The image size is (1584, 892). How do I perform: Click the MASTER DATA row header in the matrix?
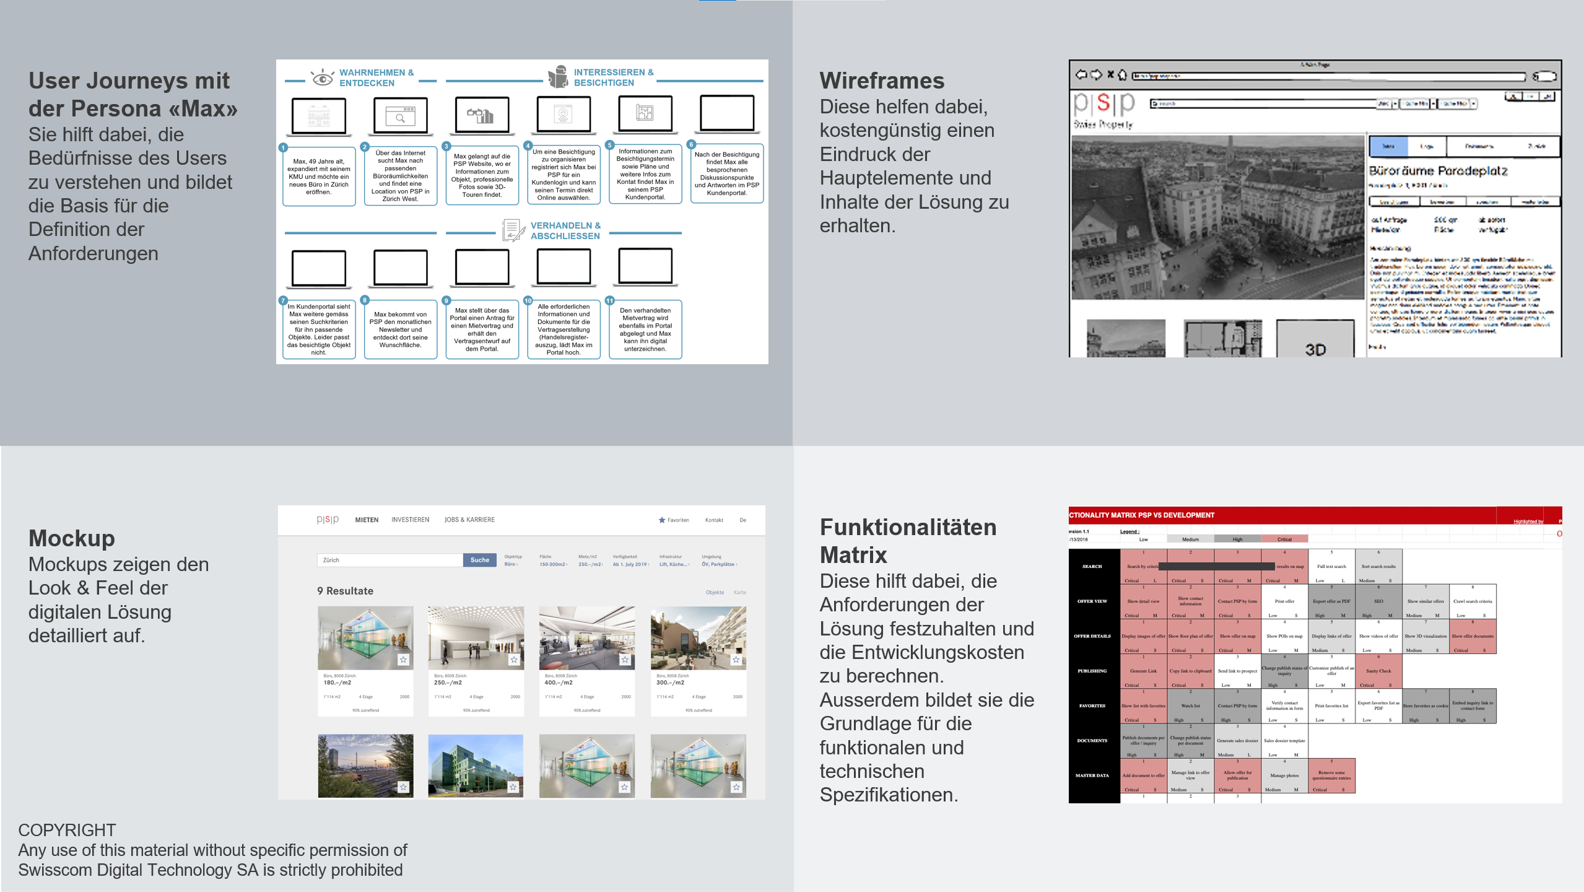coord(1093,776)
